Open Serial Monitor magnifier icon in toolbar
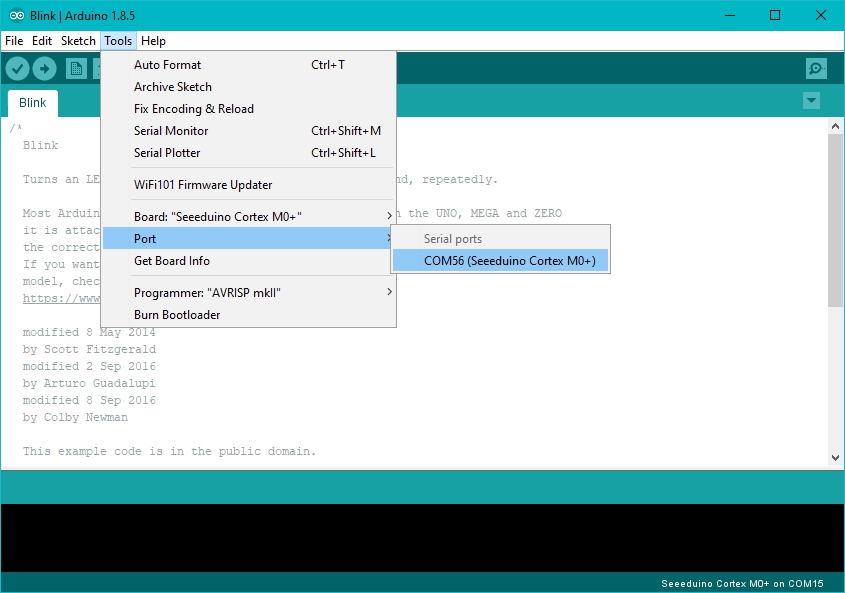This screenshot has width=845, height=593. pyautogui.click(x=817, y=68)
